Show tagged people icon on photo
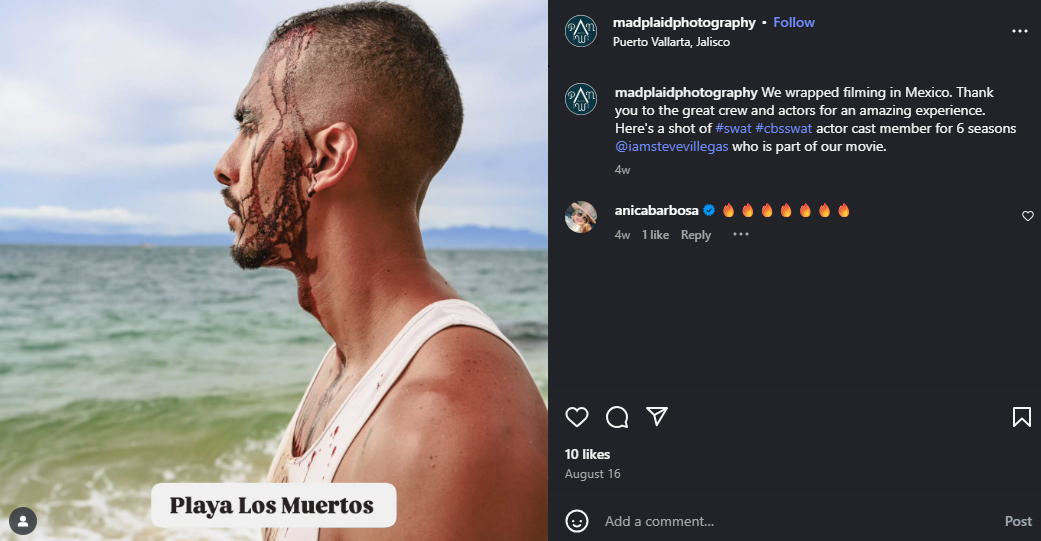Screen dimensions: 1041x541 coord(23,521)
